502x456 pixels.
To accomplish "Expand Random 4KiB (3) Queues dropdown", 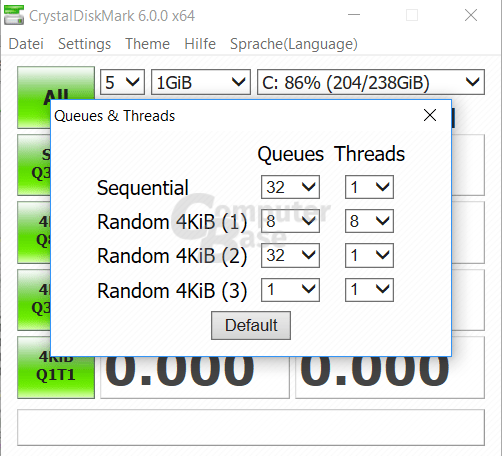I will click(290, 290).
